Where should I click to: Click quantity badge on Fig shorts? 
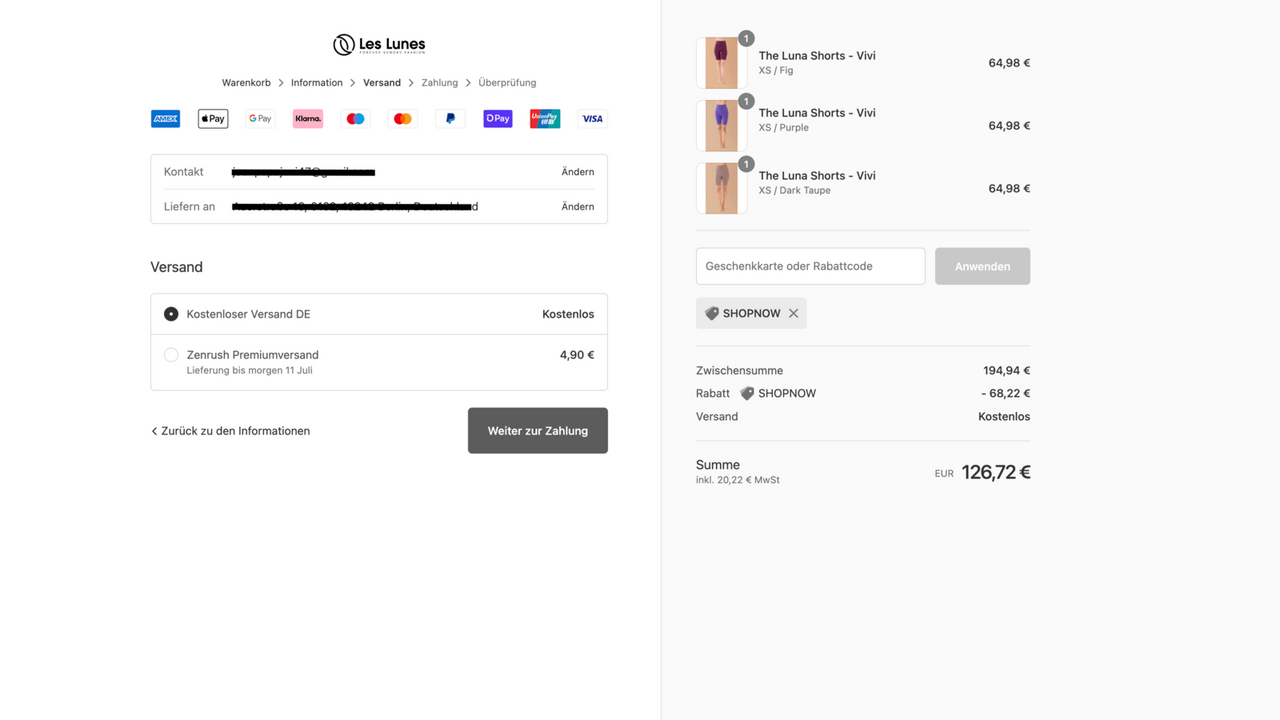[746, 38]
